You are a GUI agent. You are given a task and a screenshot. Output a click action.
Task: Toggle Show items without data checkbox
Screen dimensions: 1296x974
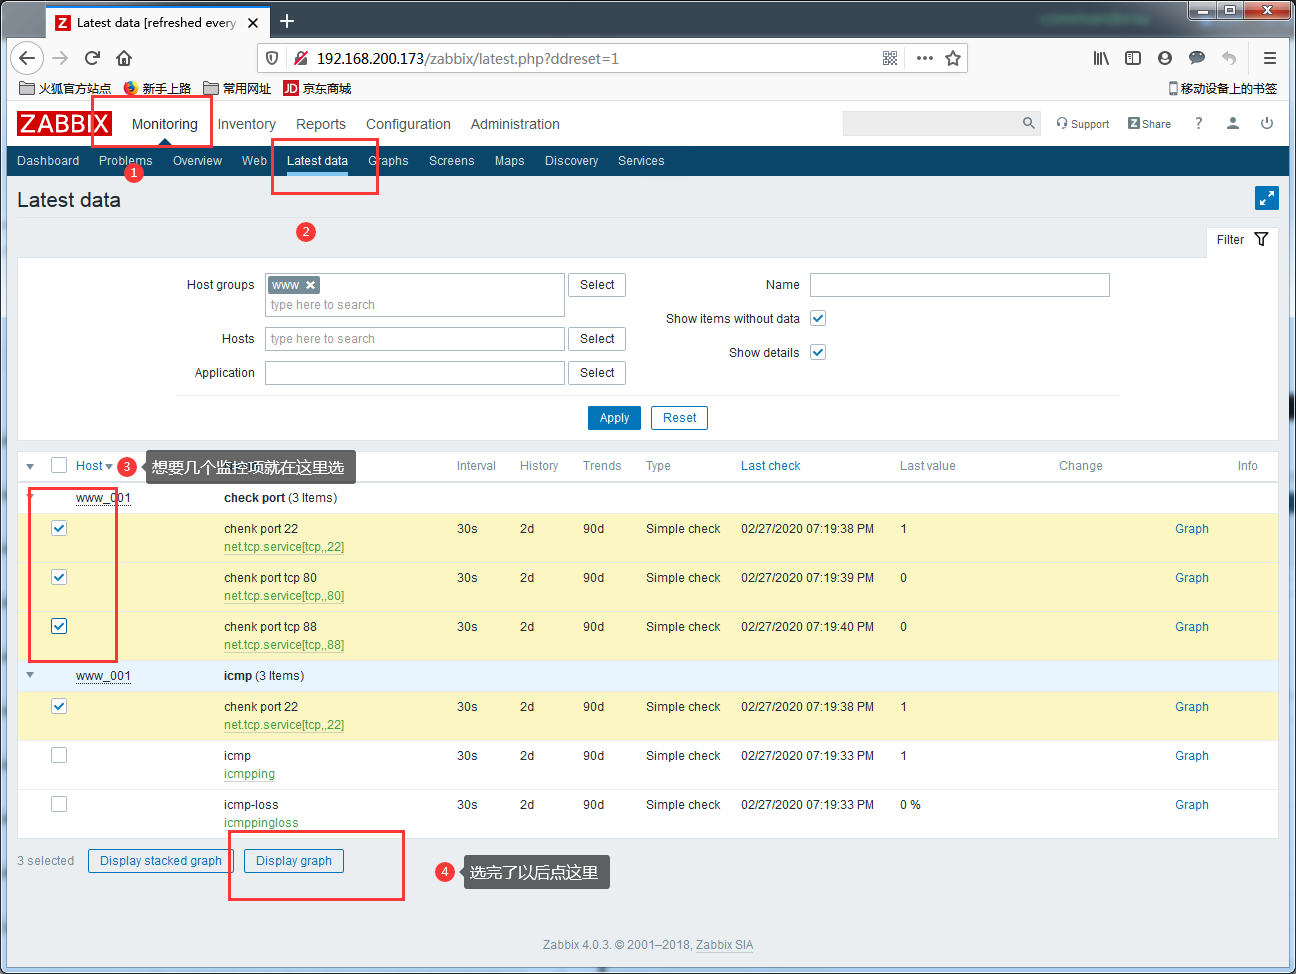pos(818,318)
